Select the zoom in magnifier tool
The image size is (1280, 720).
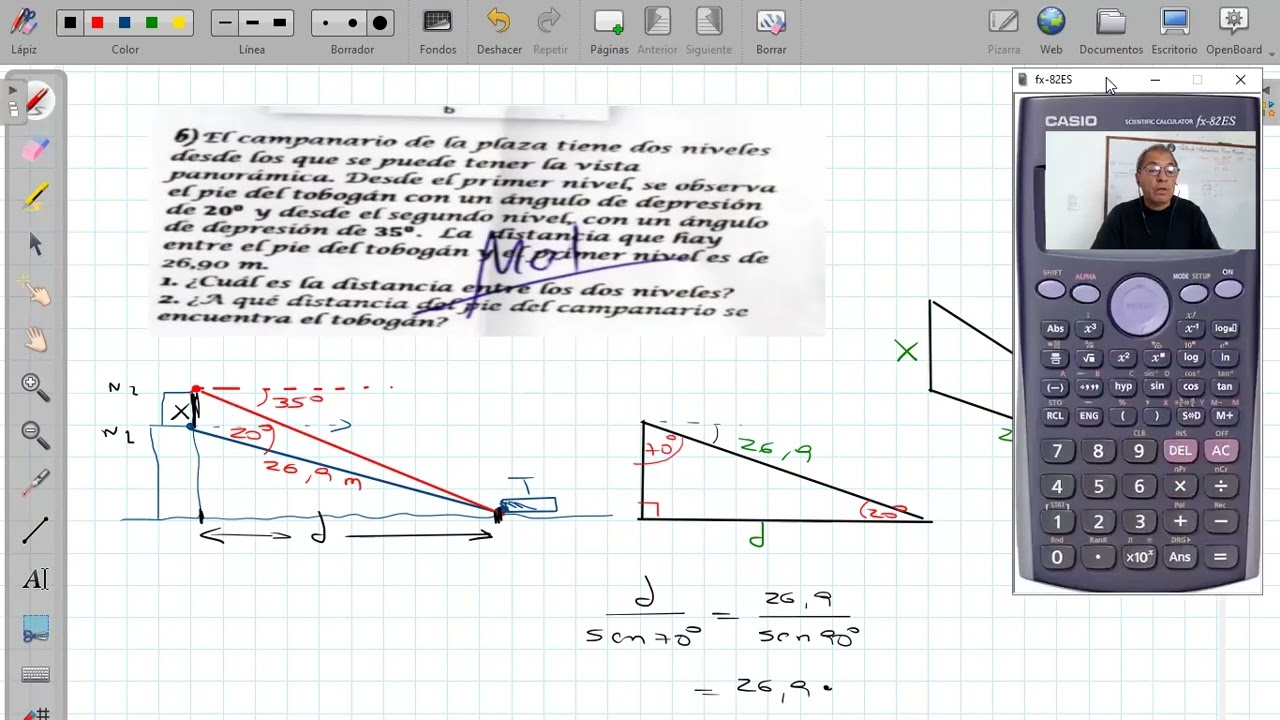(x=36, y=386)
